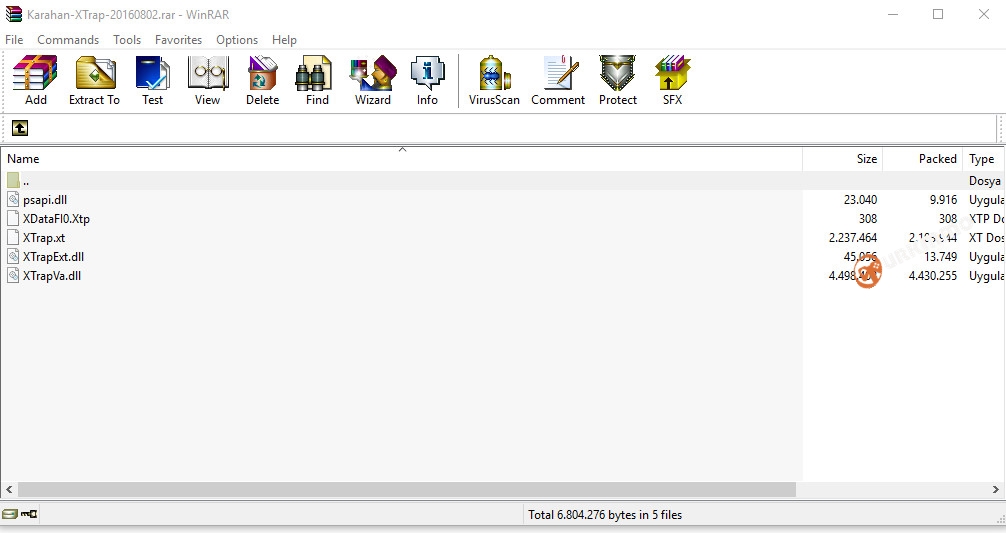Click the XTrap.xt file icon
This screenshot has height=533, width=1006.
(13, 237)
